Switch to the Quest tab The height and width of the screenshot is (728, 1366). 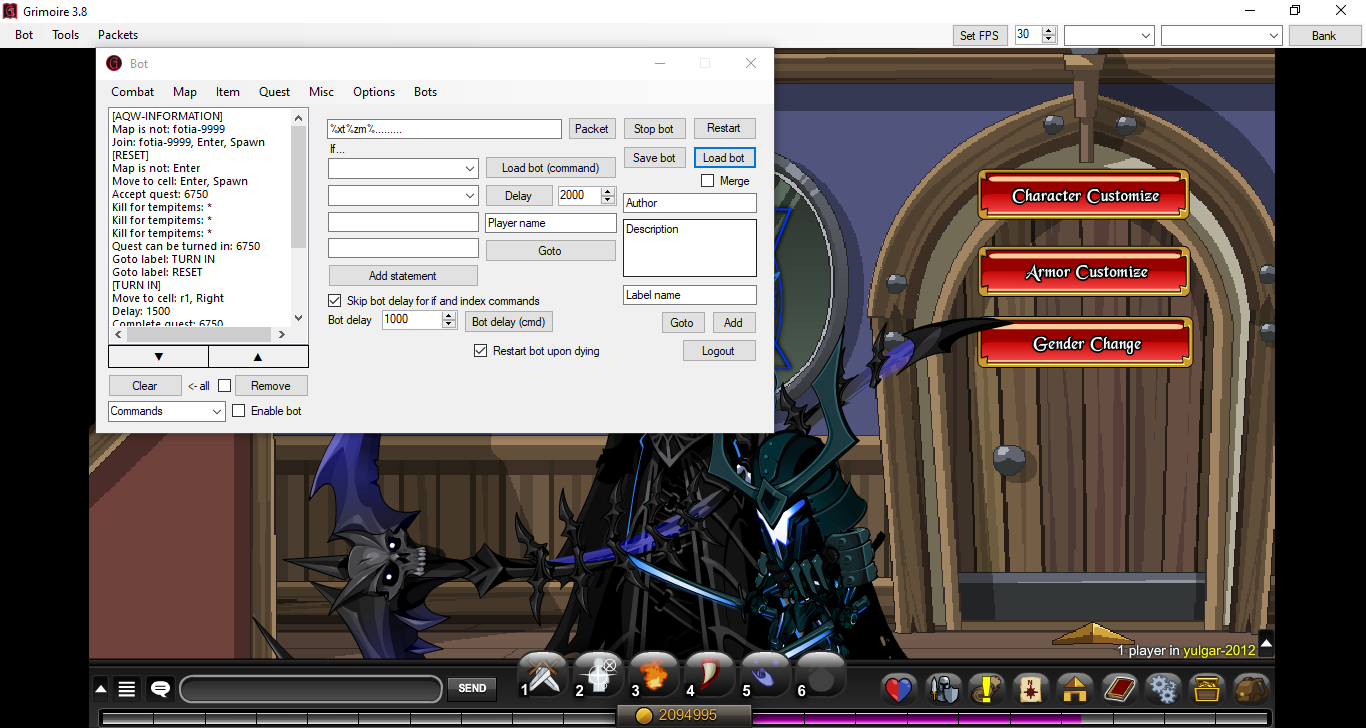[x=274, y=91]
